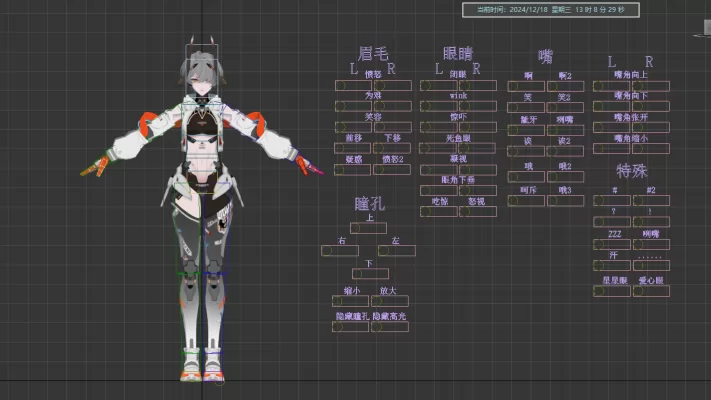This screenshot has height=400, width=711.
Task: Toggle the 星星眼 star eyes control
Action: [x=598, y=292]
